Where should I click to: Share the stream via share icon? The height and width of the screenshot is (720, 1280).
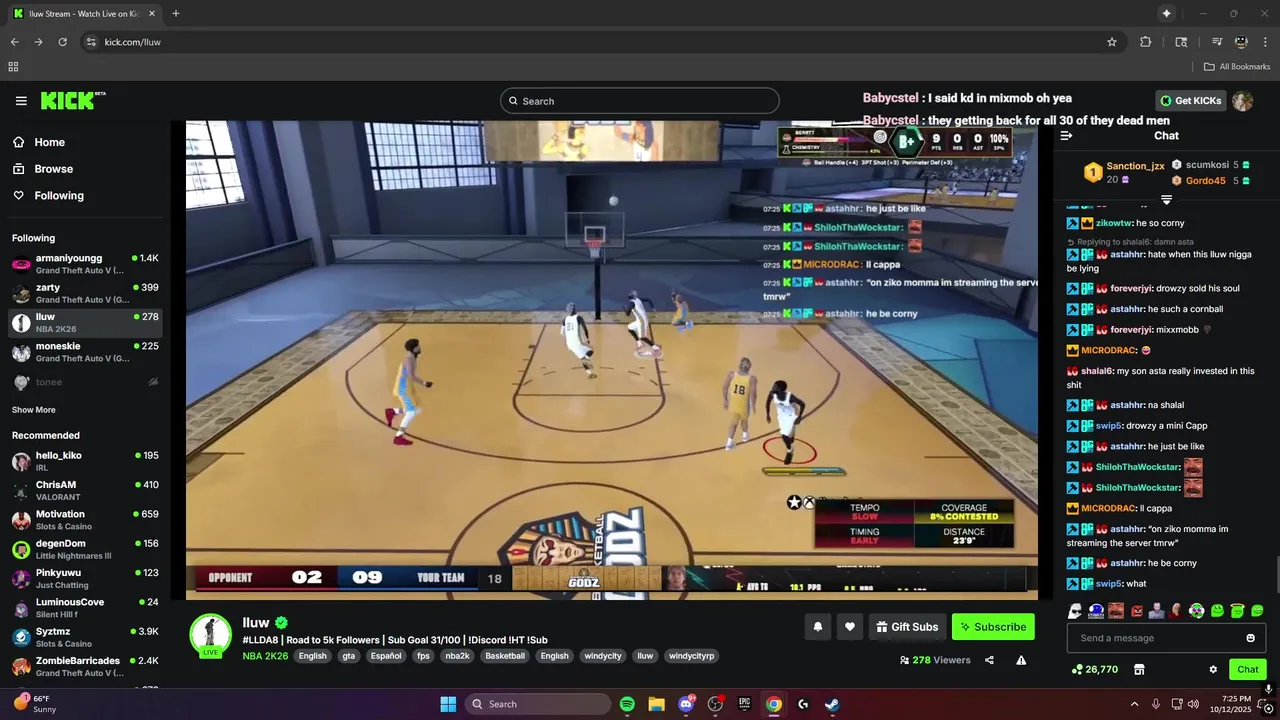click(x=989, y=660)
